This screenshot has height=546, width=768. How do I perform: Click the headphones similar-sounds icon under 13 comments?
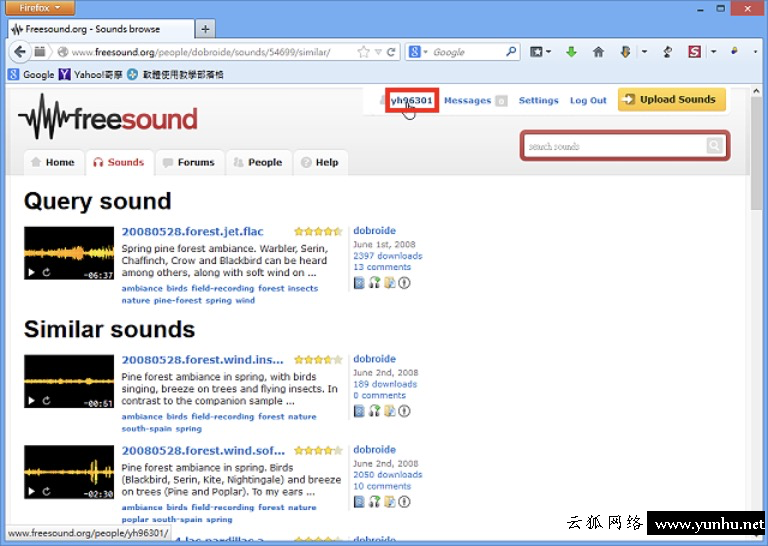375,283
